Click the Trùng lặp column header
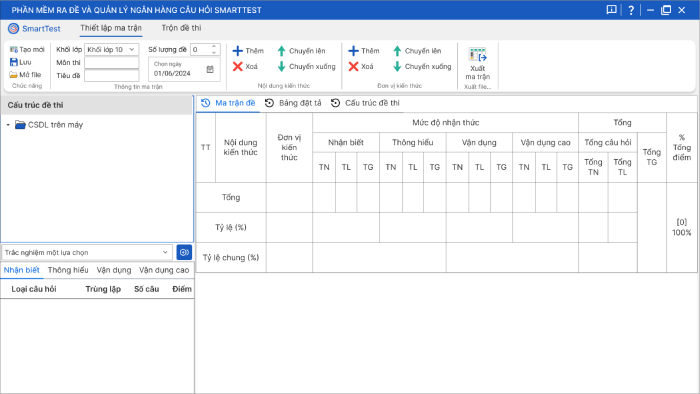Image resolution: width=700 pixels, height=394 pixels. pyautogui.click(x=103, y=289)
